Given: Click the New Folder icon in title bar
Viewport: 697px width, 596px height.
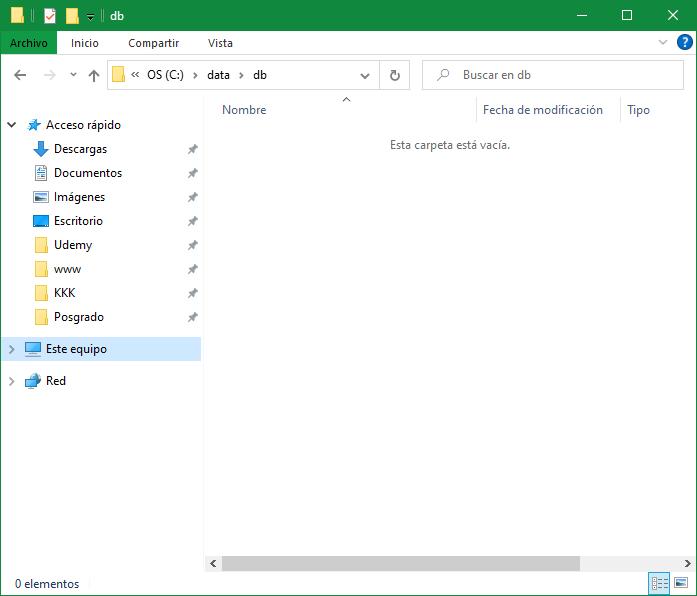Looking at the screenshot, I should click(x=71, y=15).
